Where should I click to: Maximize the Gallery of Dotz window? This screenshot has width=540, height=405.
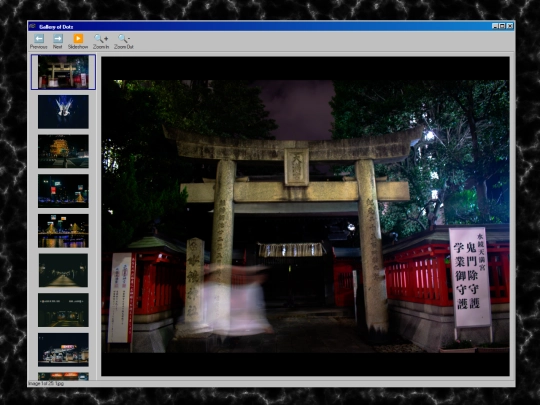(502, 26)
